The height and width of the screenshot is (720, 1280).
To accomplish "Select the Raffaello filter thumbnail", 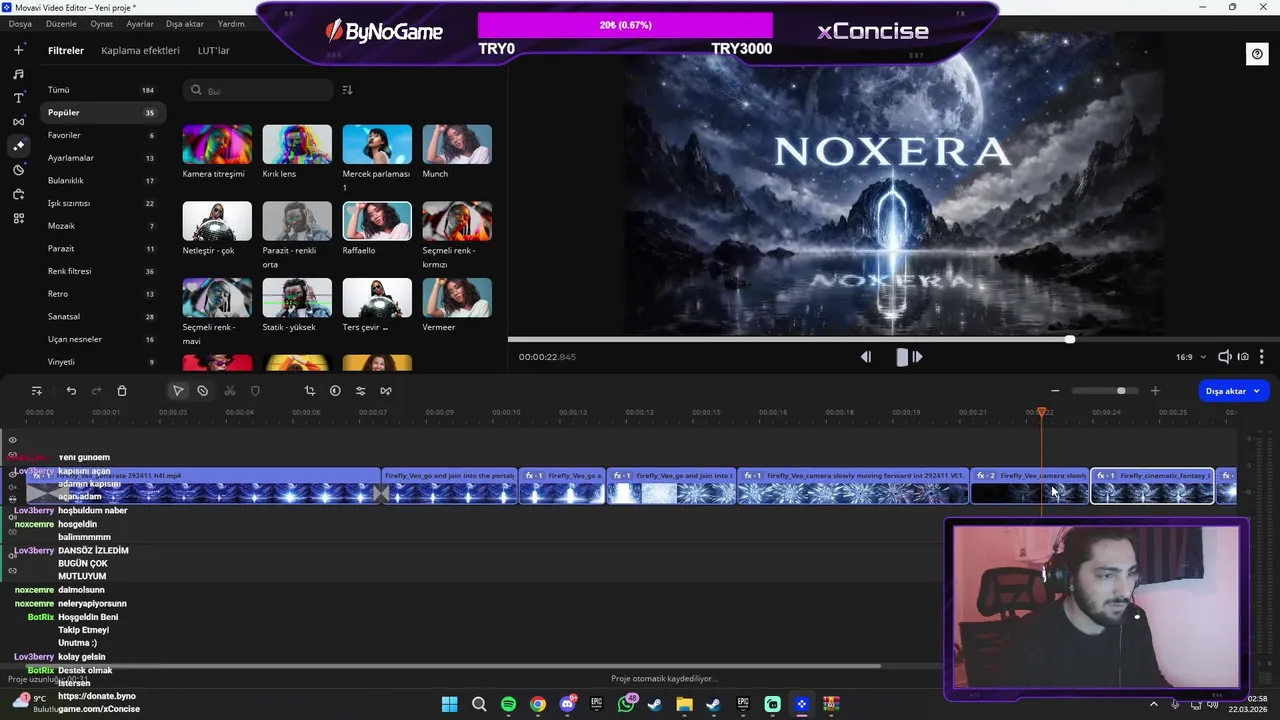I will point(377,221).
